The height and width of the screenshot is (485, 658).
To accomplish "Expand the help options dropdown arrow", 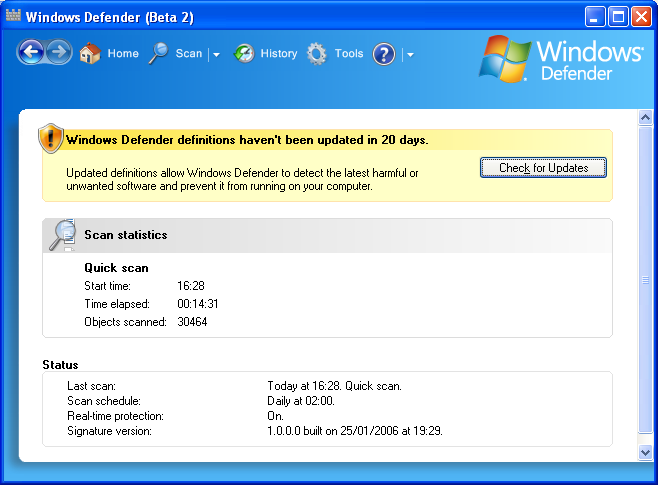I will tap(410, 55).
